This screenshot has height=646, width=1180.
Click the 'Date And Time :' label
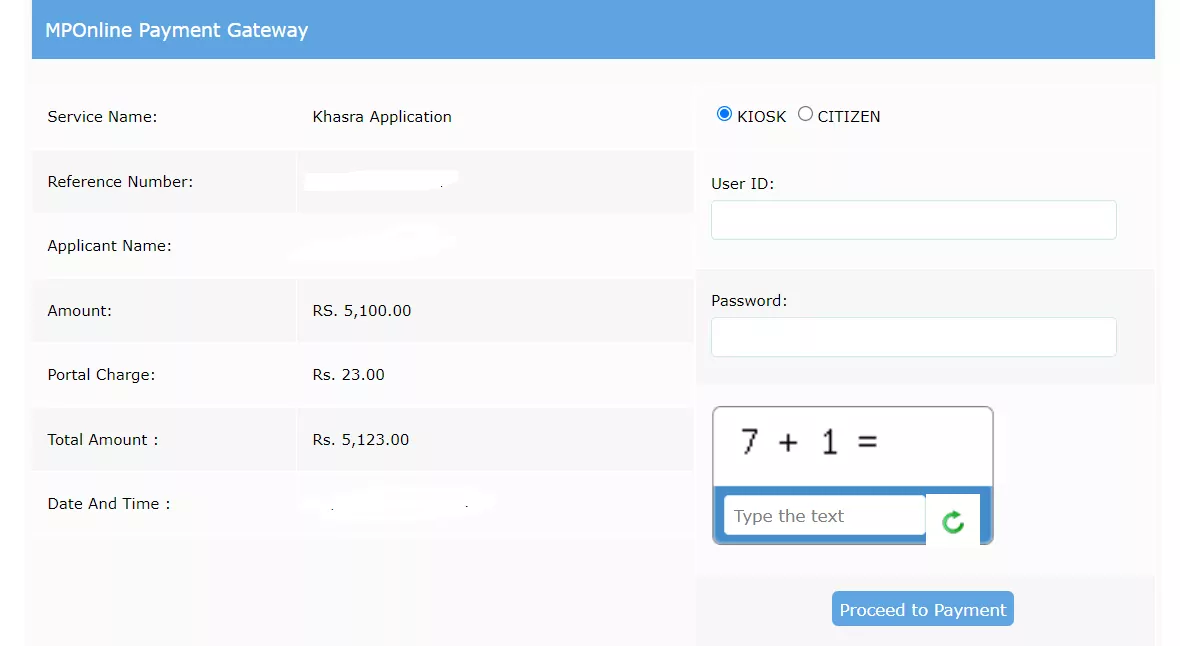pos(109,504)
